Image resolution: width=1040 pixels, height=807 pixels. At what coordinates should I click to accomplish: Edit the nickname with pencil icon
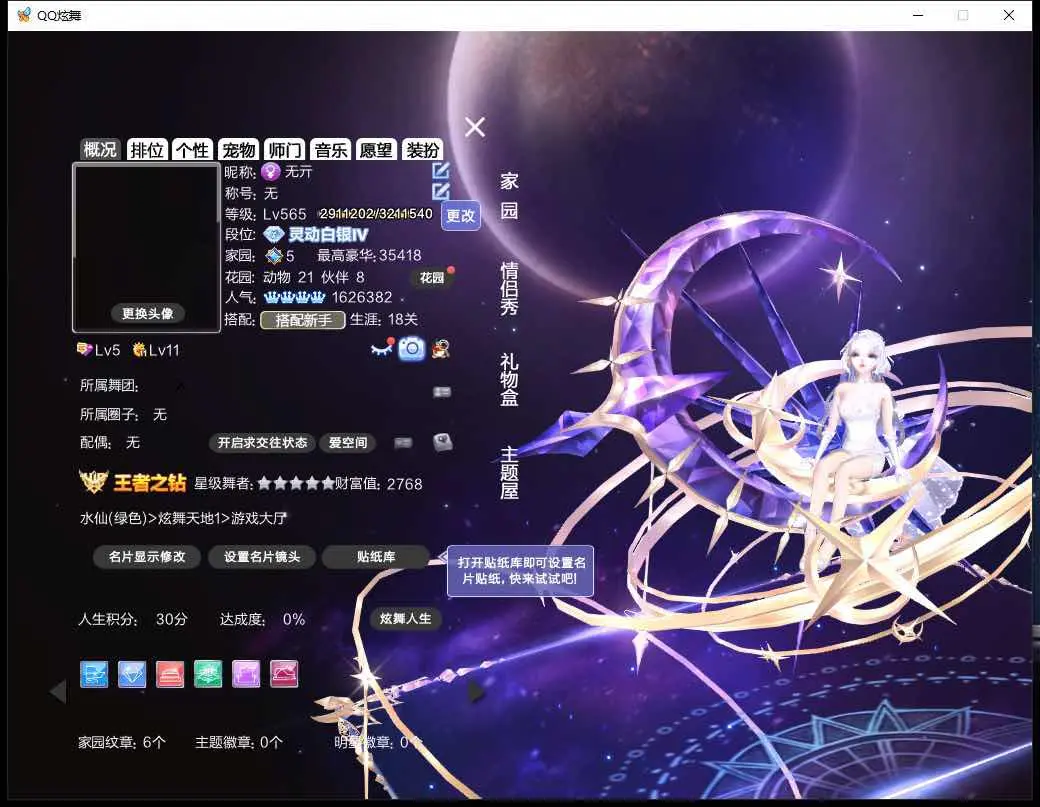coord(440,171)
